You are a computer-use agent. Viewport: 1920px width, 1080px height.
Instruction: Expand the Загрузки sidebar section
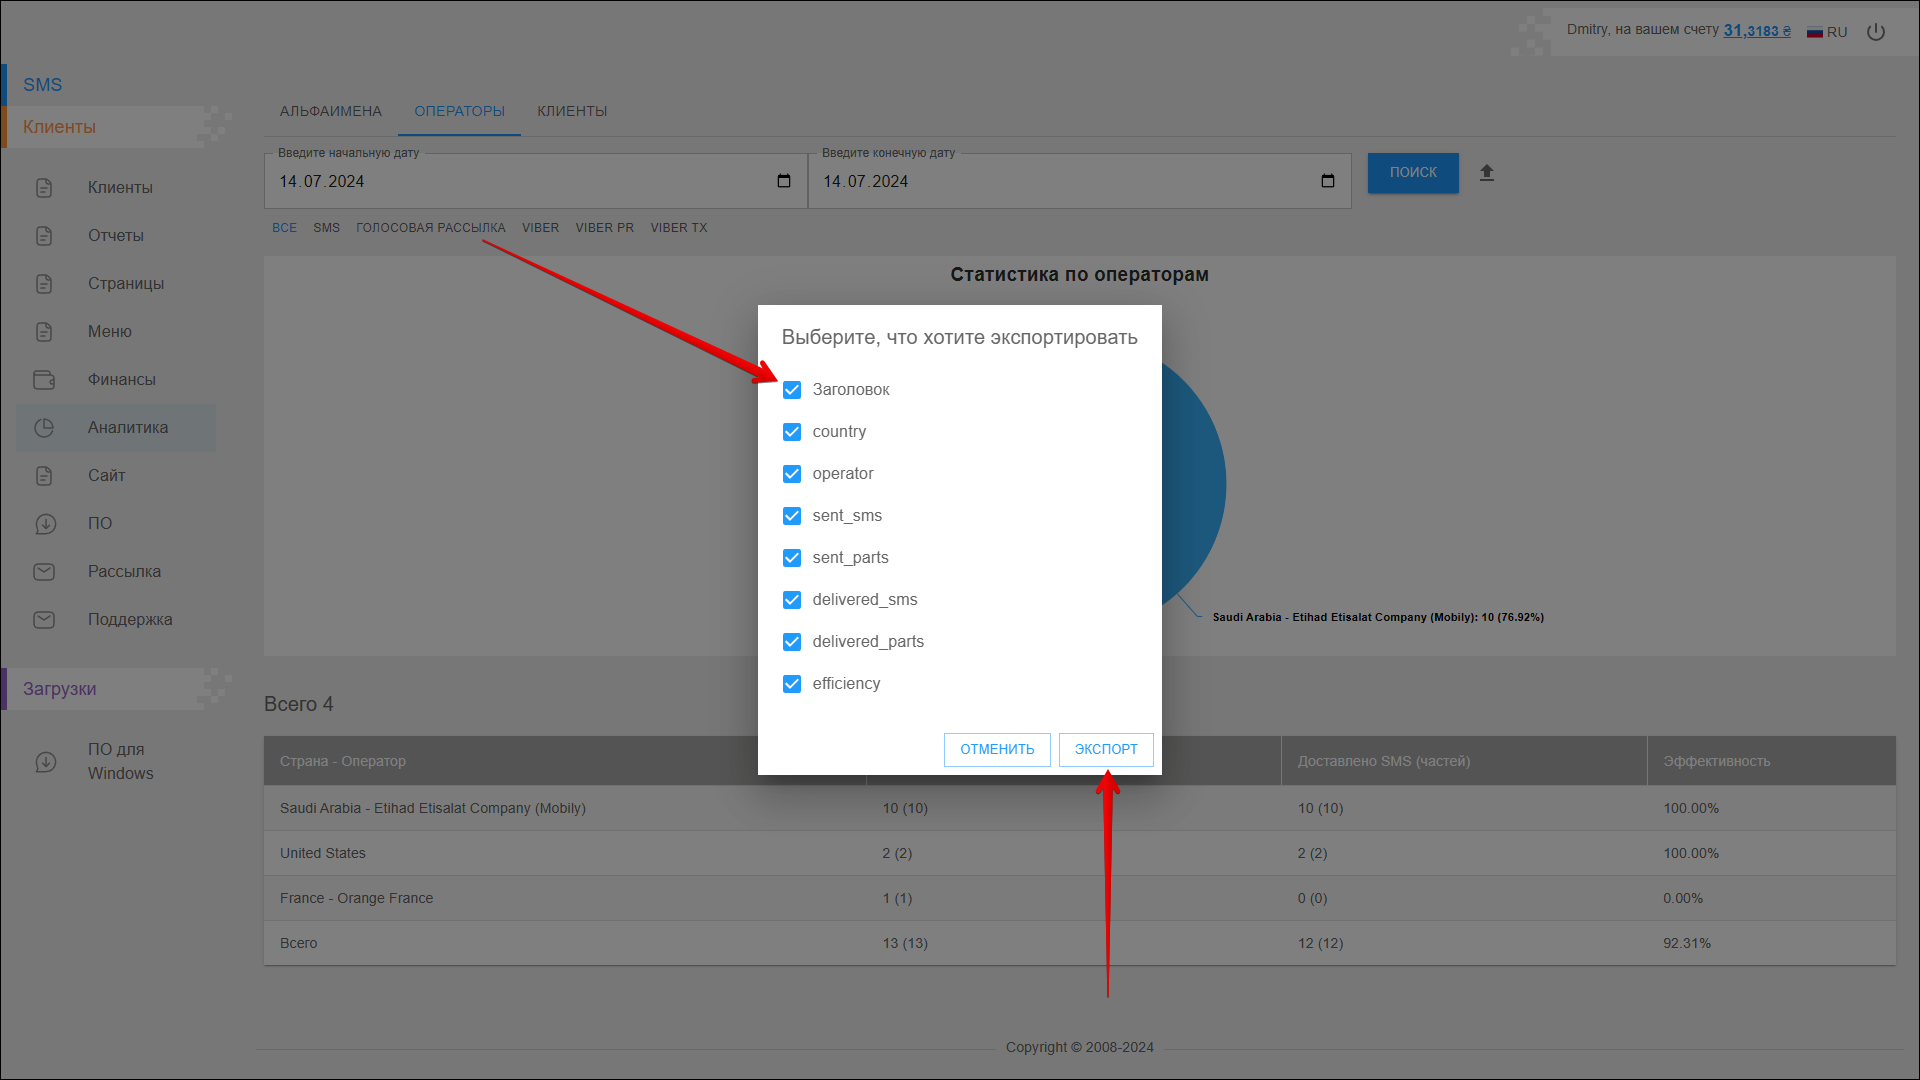click(x=60, y=689)
